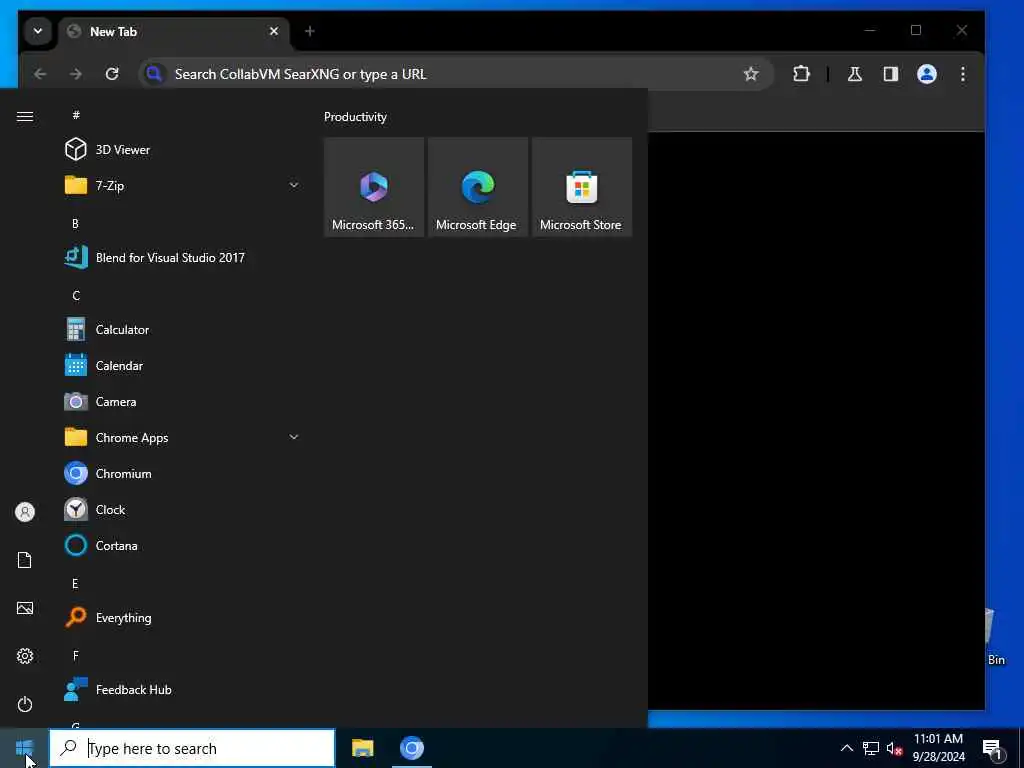Open the Calculator app

click(183, 330)
